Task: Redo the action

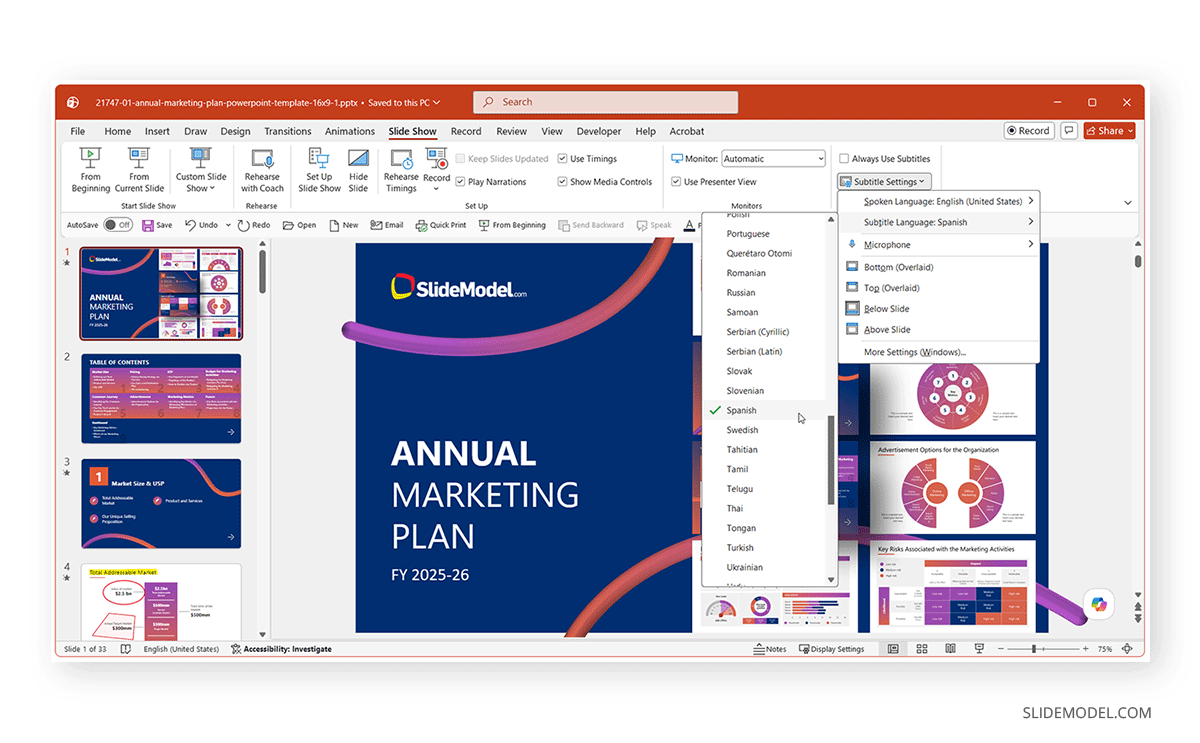Action: coord(254,225)
